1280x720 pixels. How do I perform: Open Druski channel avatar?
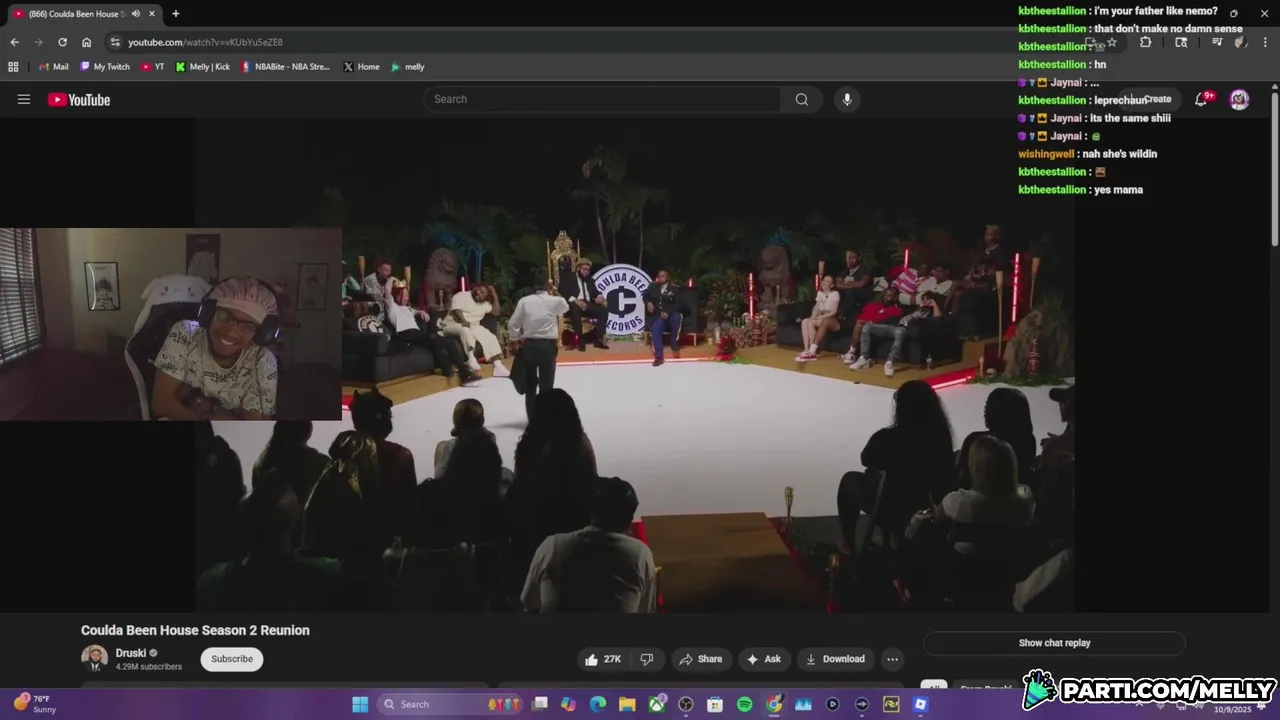point(95,658)
